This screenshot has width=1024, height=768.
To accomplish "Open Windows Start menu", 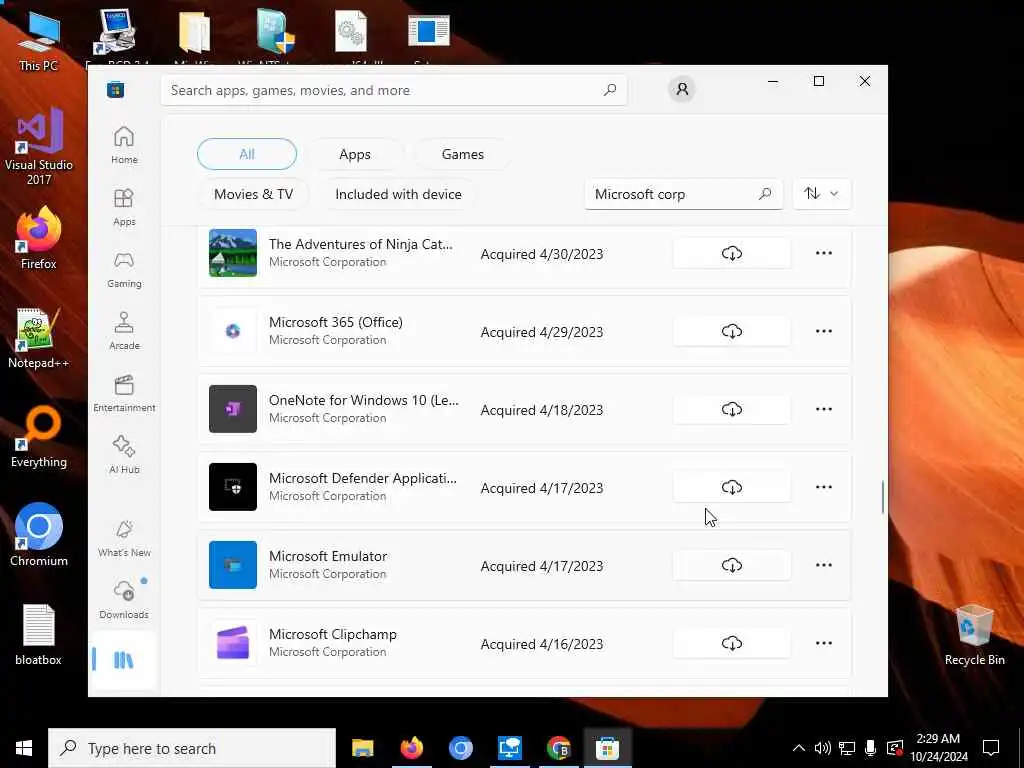I will (x=24, y=748).
